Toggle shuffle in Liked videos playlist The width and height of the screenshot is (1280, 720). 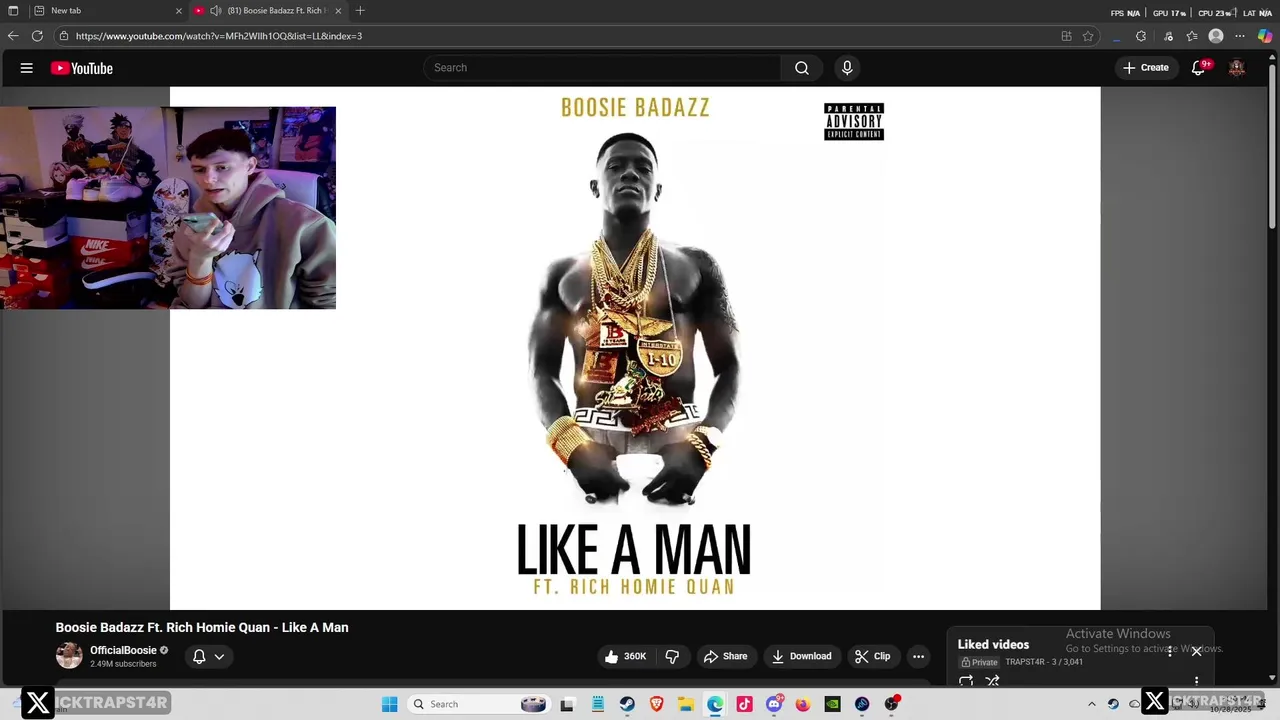coord(992,681)
